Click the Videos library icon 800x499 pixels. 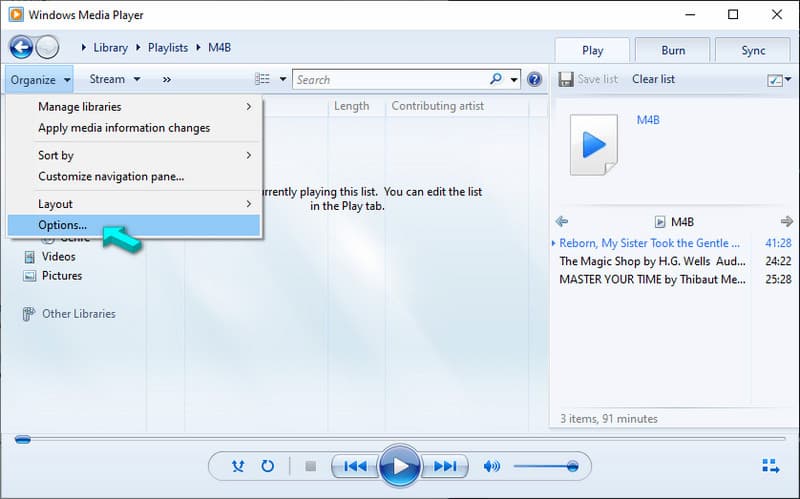tap(30, 257)
